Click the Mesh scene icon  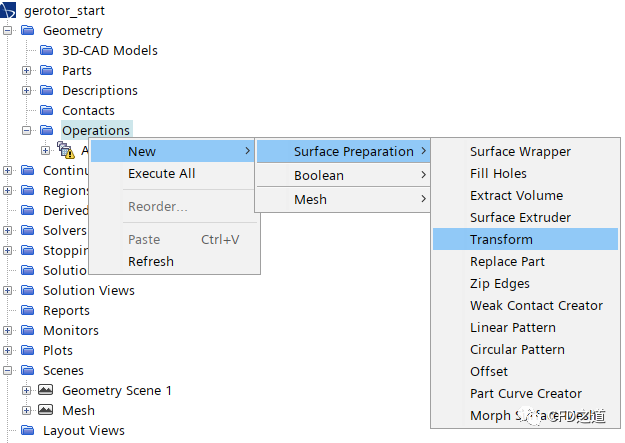pos(45,410)
